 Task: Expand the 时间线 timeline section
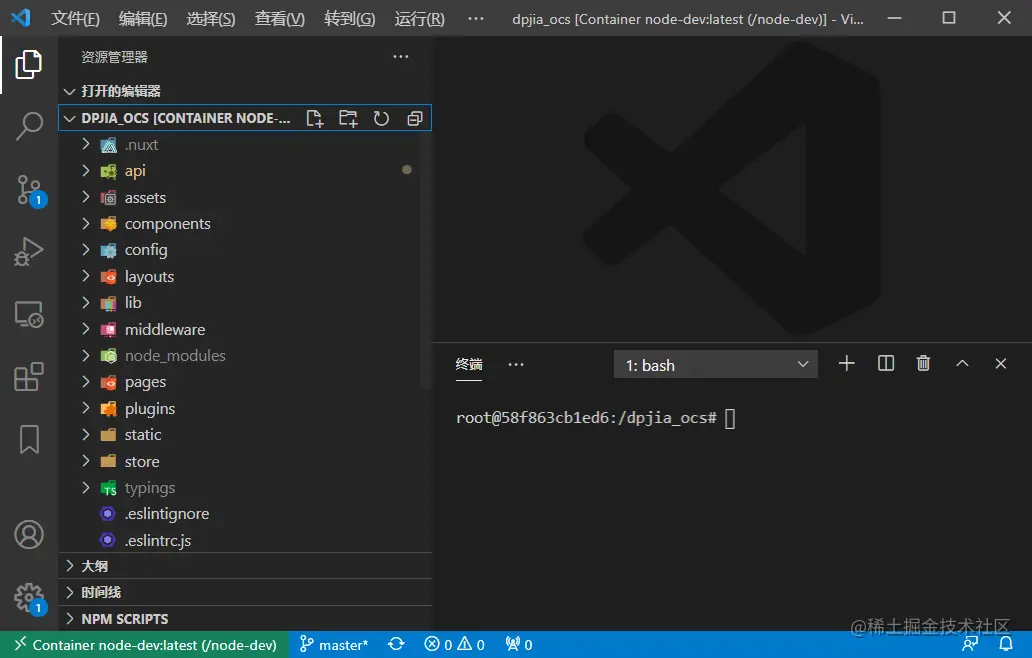[x=245, y=592]
